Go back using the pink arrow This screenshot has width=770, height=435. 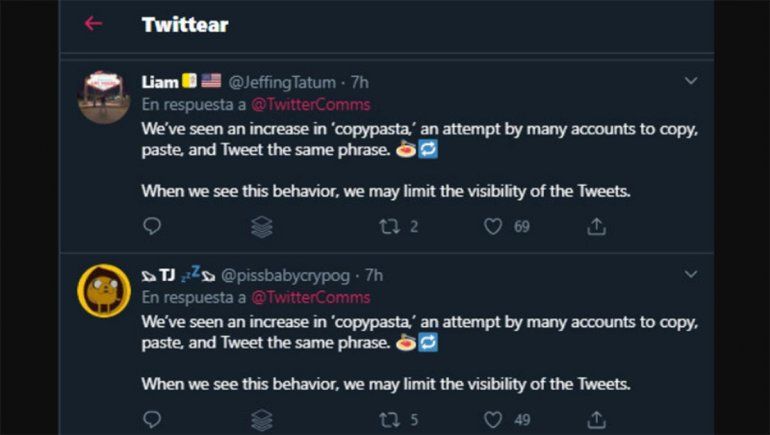(x=93, y=24)
